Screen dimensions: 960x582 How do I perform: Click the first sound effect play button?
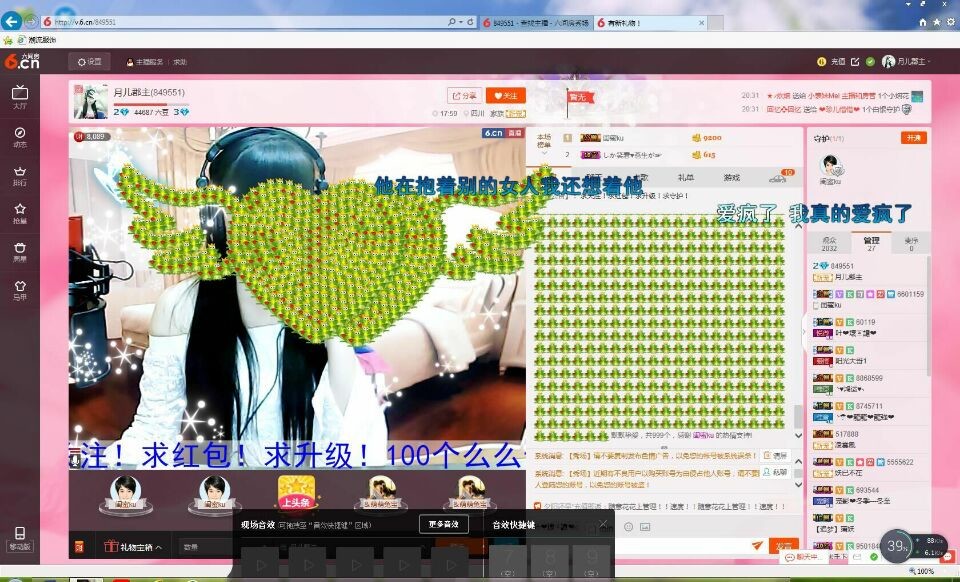coord(261,564)
